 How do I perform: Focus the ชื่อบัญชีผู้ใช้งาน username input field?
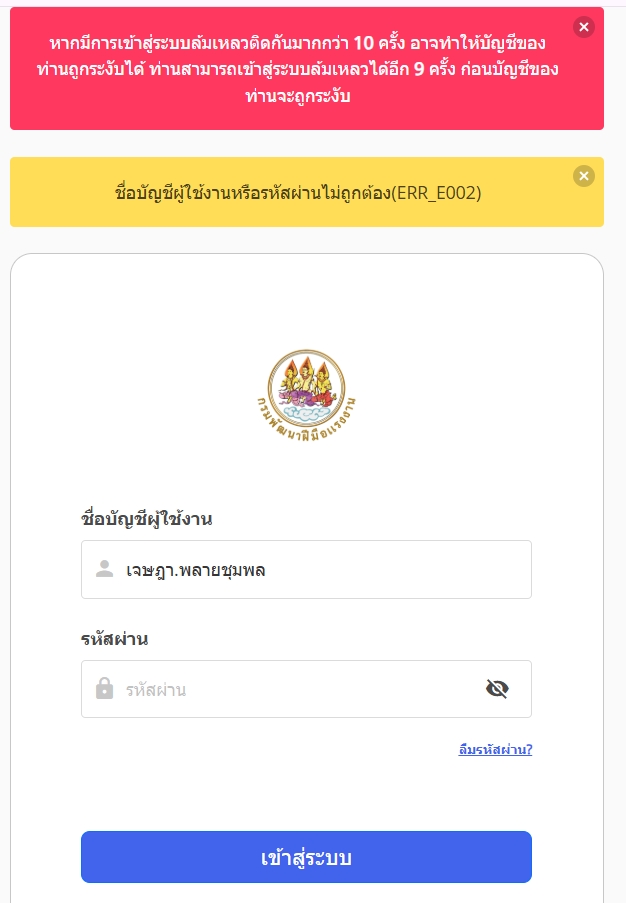[306, 570]
